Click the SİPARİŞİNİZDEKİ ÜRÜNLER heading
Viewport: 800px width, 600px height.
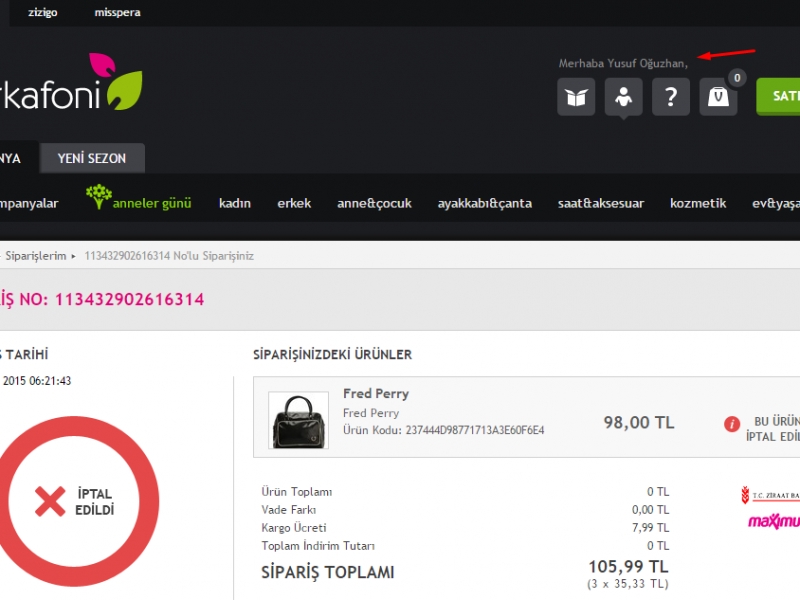(333, 355)
